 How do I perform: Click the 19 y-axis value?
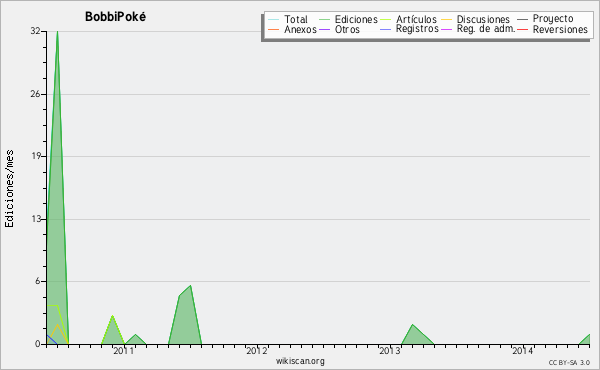pos(35,156)
